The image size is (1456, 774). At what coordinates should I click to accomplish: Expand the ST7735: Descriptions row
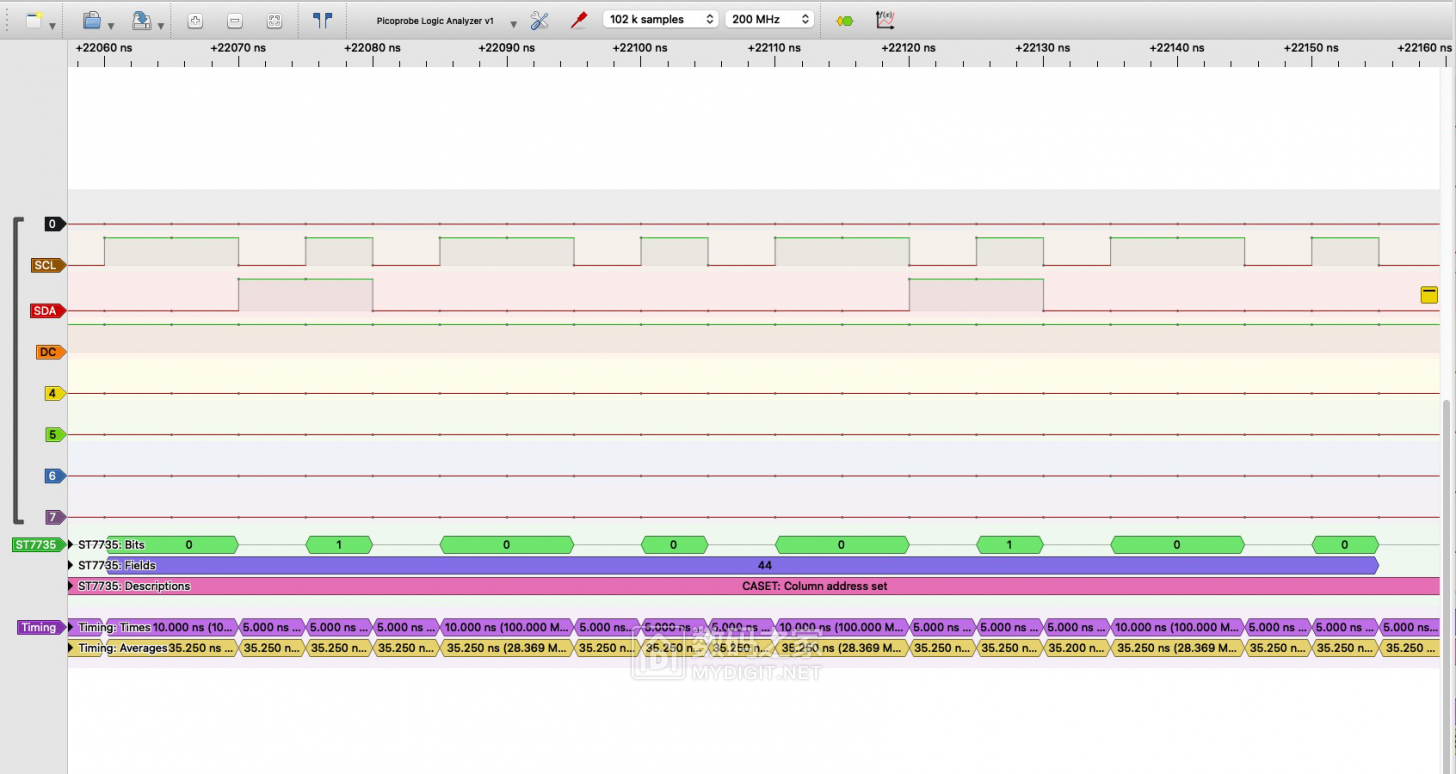click(x=71, y=586)
